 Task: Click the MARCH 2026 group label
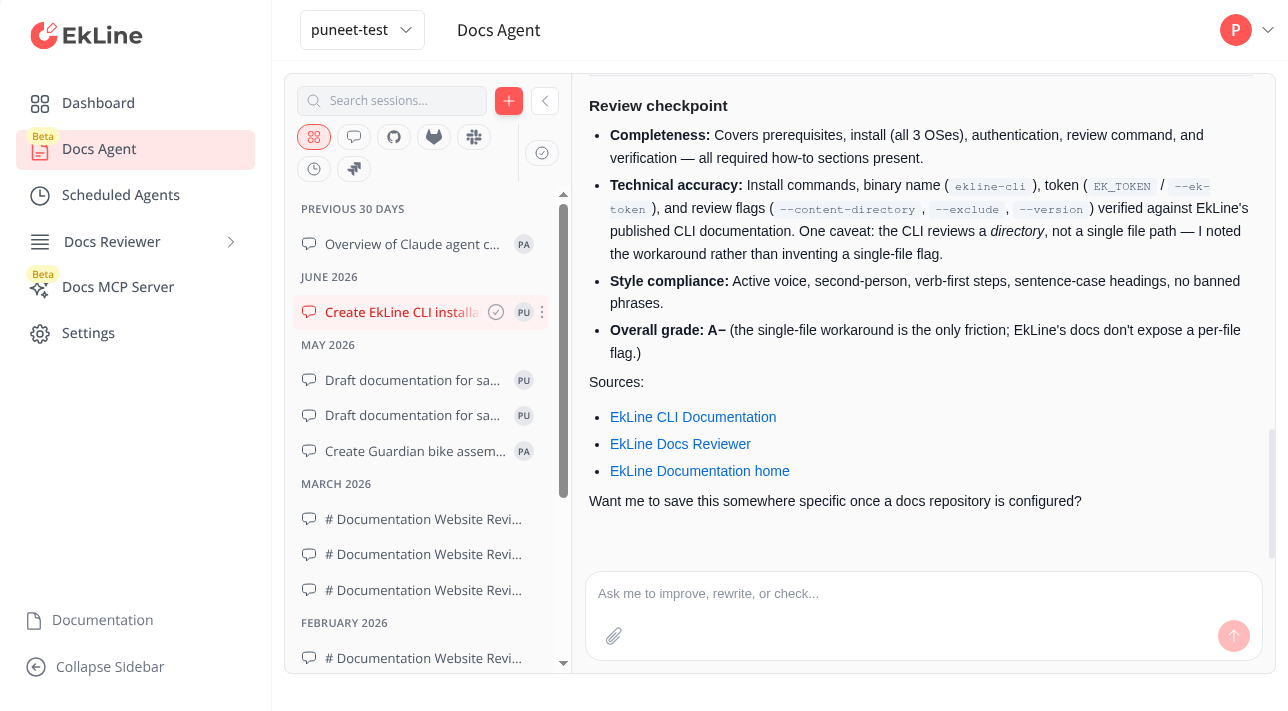(336, 484)
